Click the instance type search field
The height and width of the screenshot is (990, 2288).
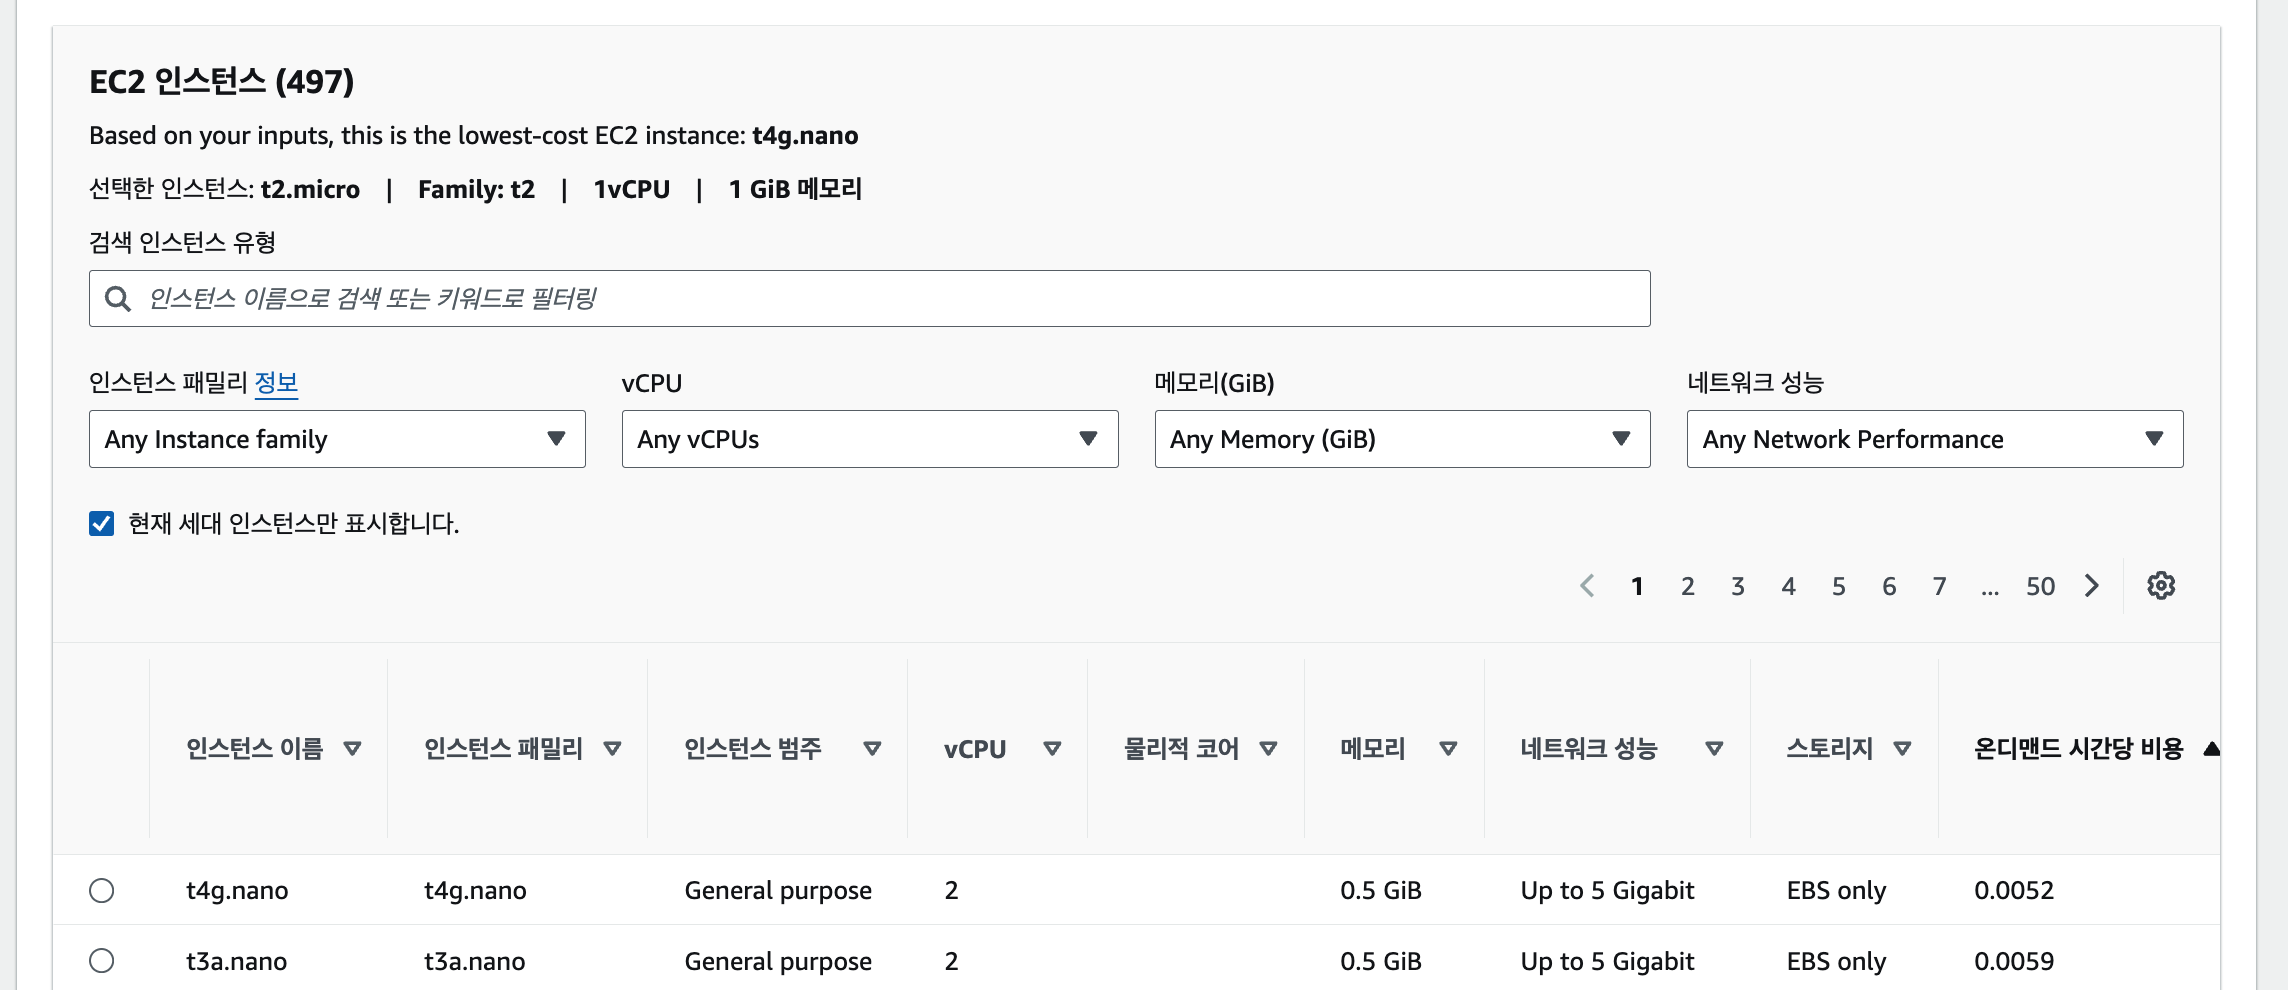[x=869, y=298]
